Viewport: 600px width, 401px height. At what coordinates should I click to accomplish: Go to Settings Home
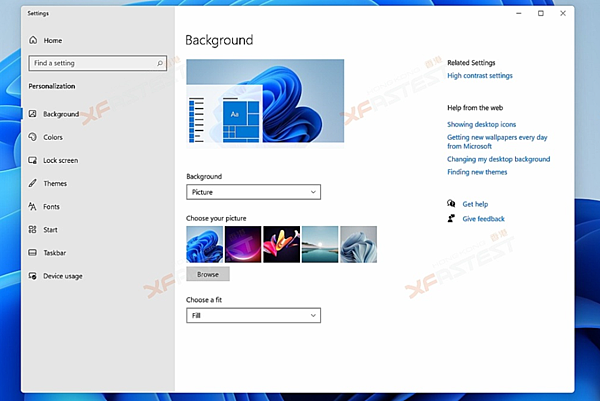pyautogui.click(x=98, y=40)
